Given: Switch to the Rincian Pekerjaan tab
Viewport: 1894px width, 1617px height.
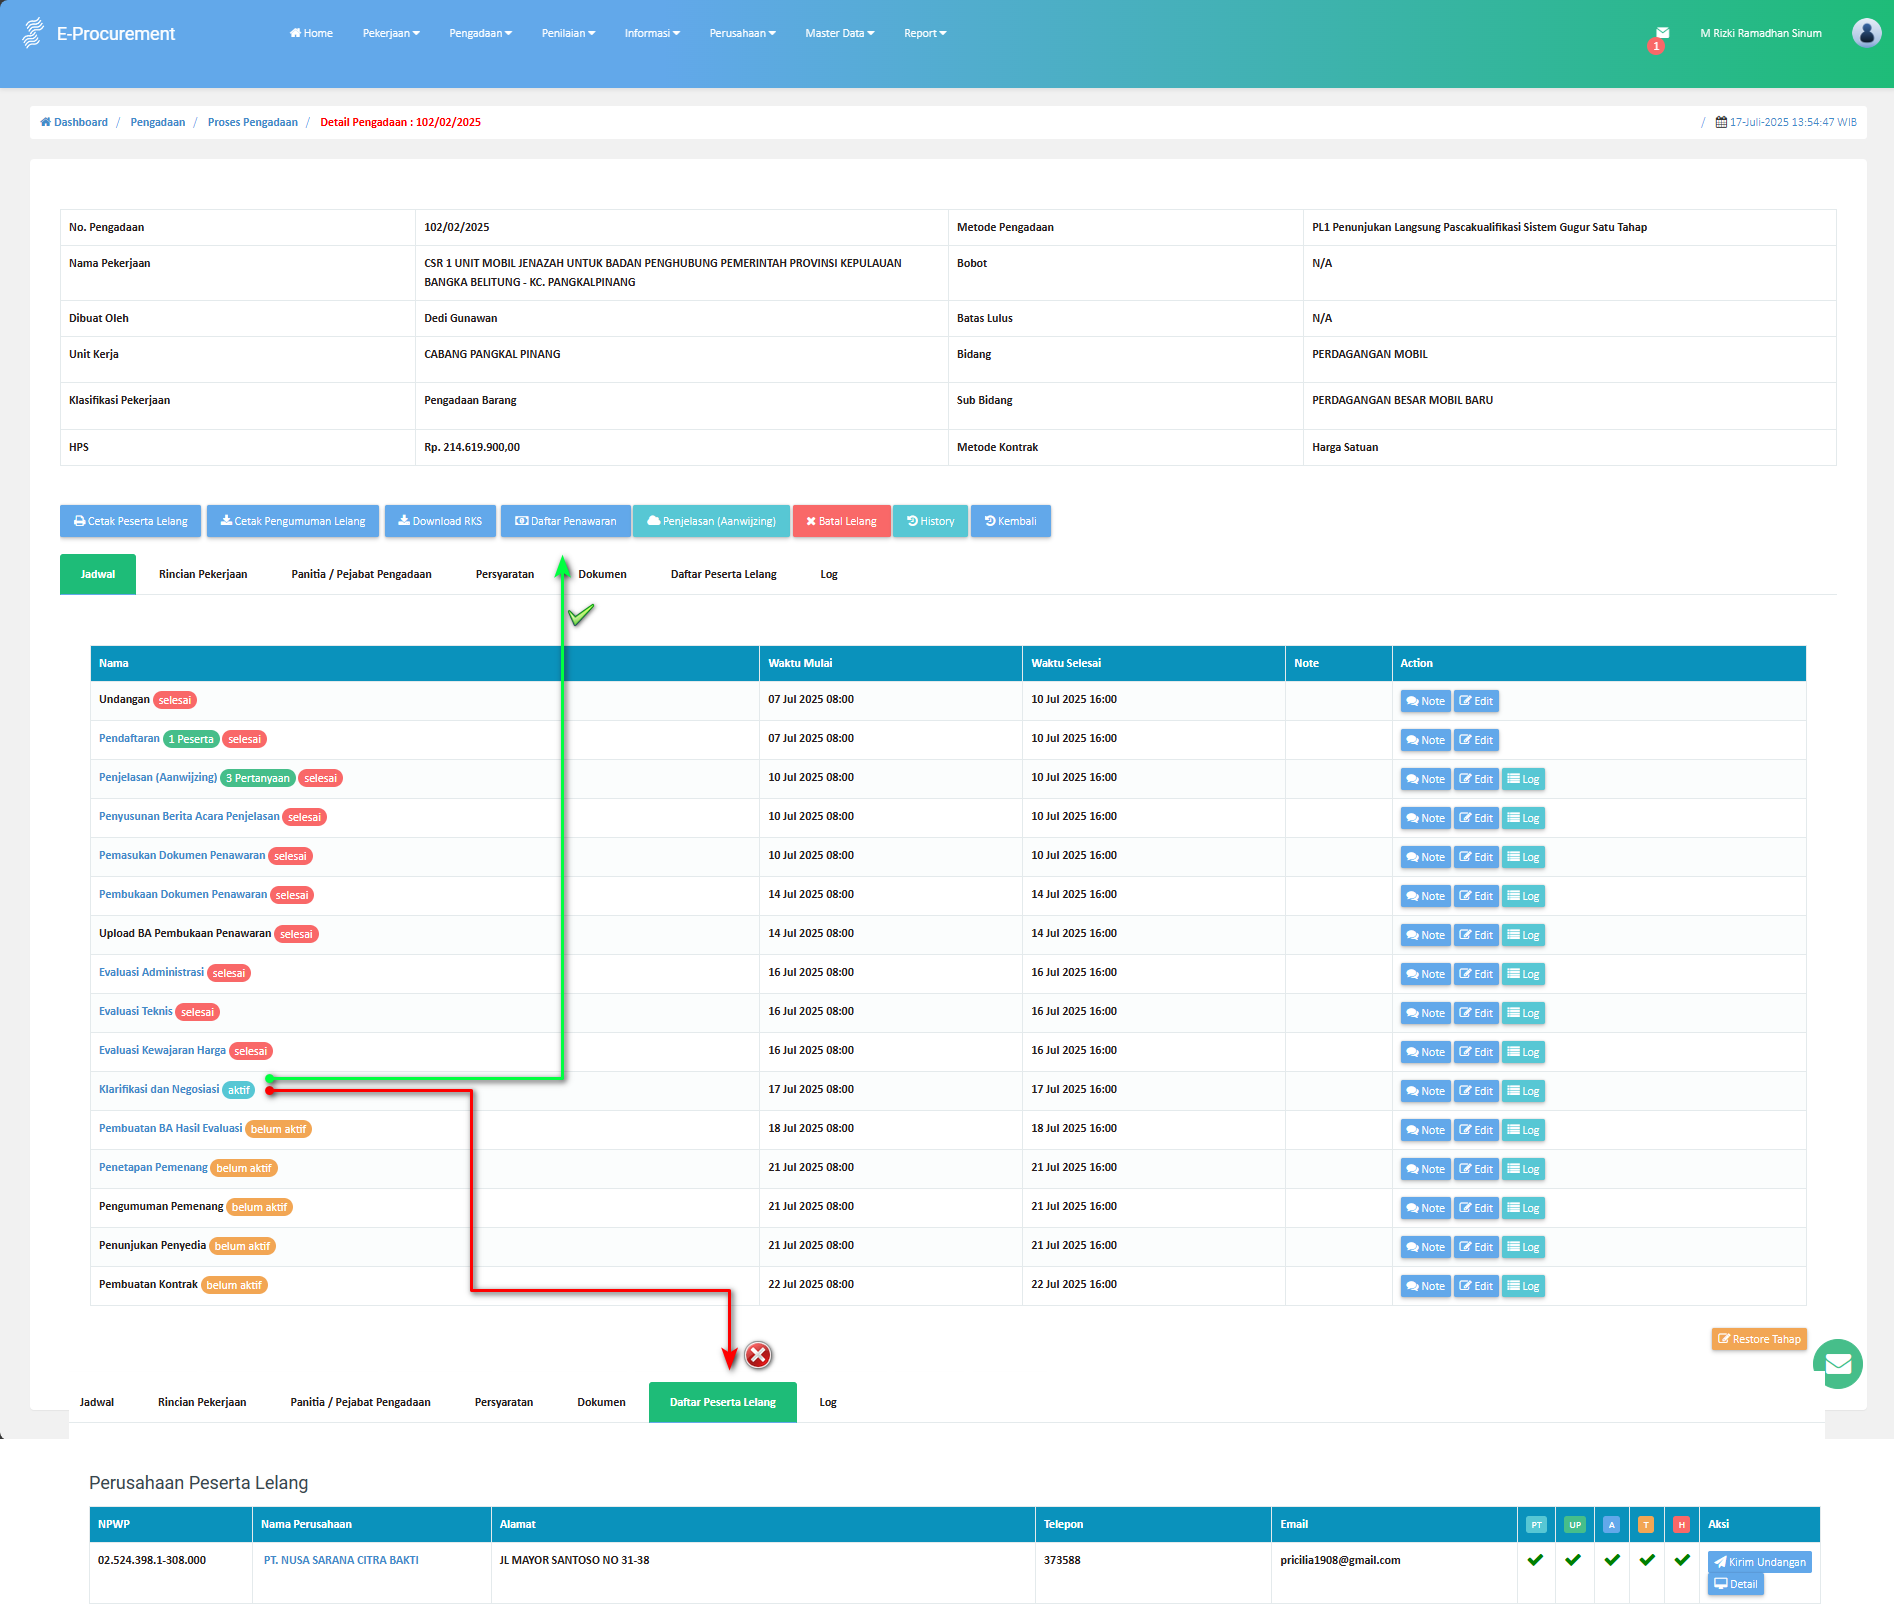Looking at the screenshot, I should coord(203,574).
